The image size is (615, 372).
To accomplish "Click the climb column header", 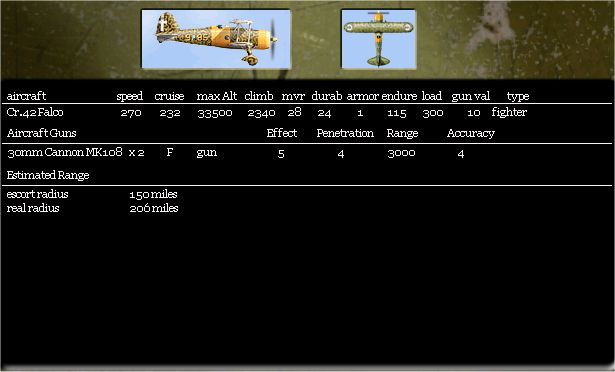I will 259,96.
